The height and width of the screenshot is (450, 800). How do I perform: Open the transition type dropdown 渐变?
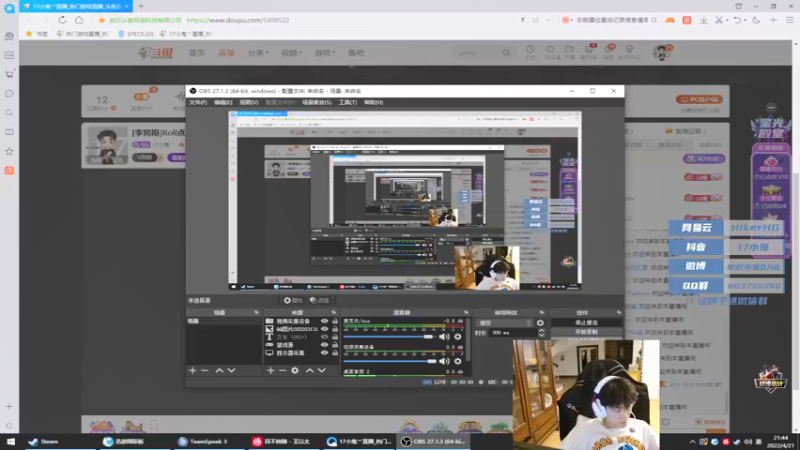pyautogui.click(x=504, y=323)
